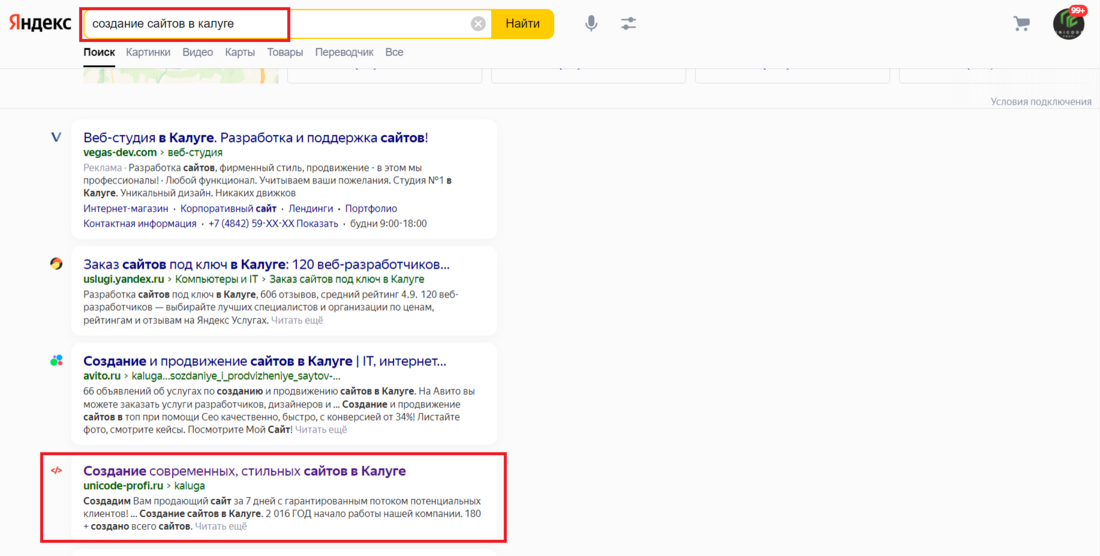
Task: Click the Компьютеры и IT breadcrumb
Action: point(216,279)
